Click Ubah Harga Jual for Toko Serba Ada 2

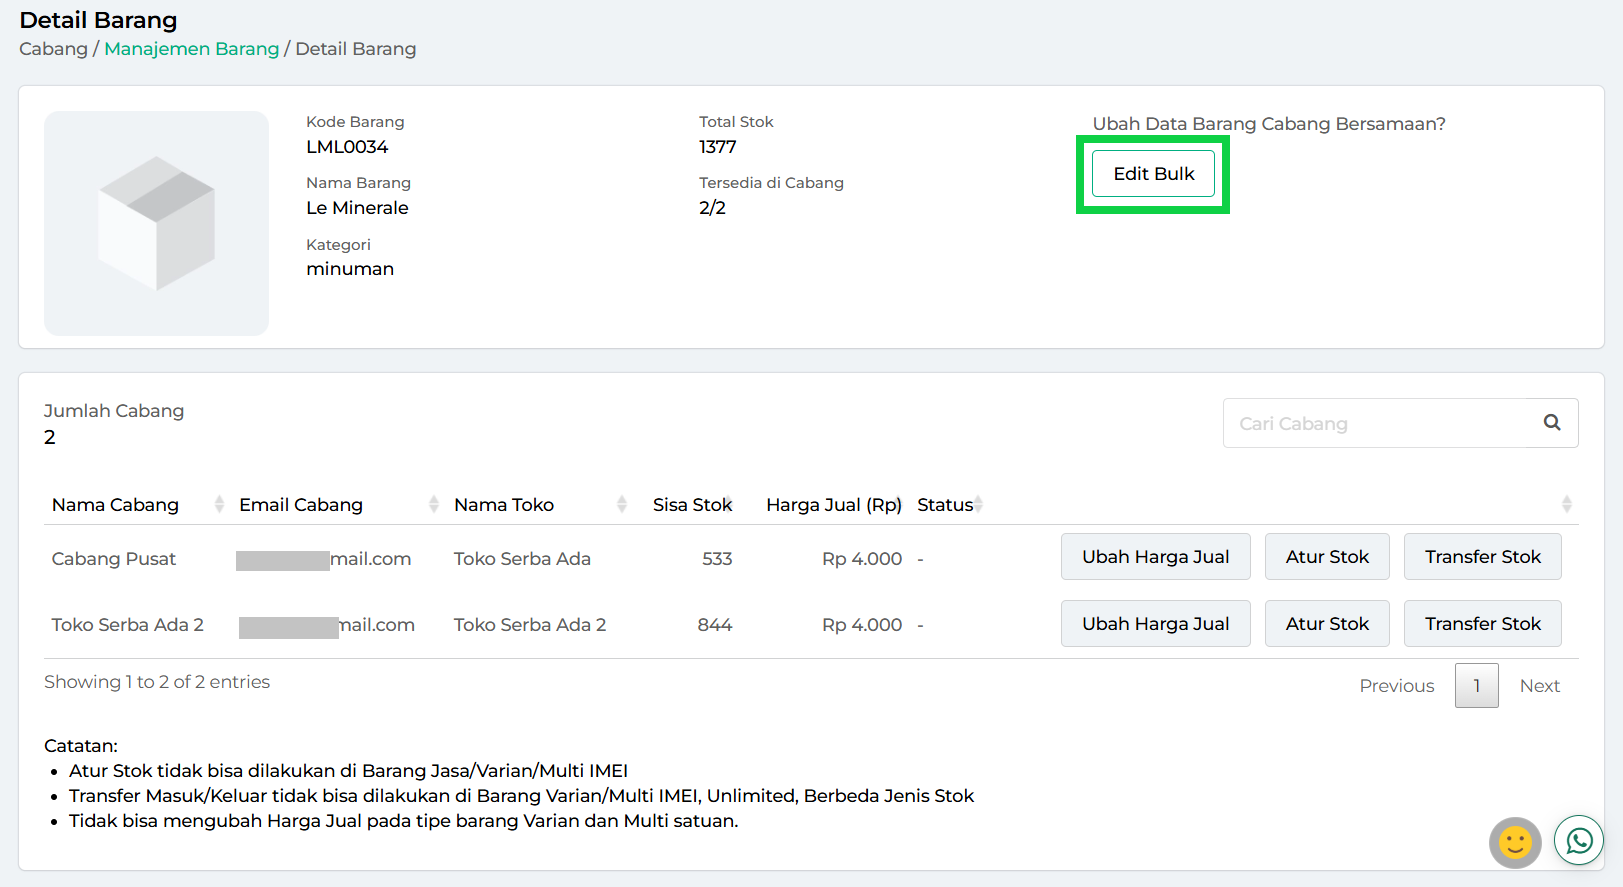1155,624
